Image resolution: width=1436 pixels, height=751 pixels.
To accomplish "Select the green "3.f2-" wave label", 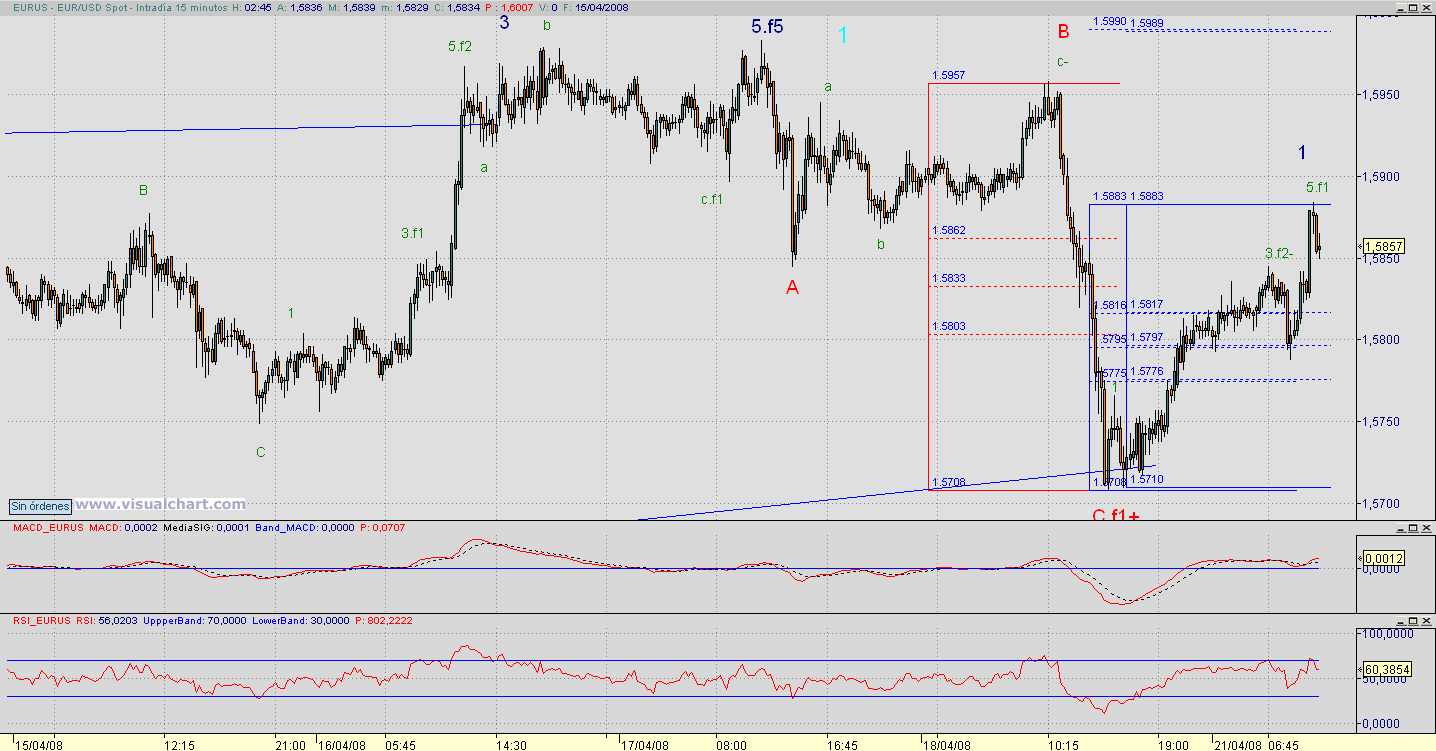I will (1280, 253).
